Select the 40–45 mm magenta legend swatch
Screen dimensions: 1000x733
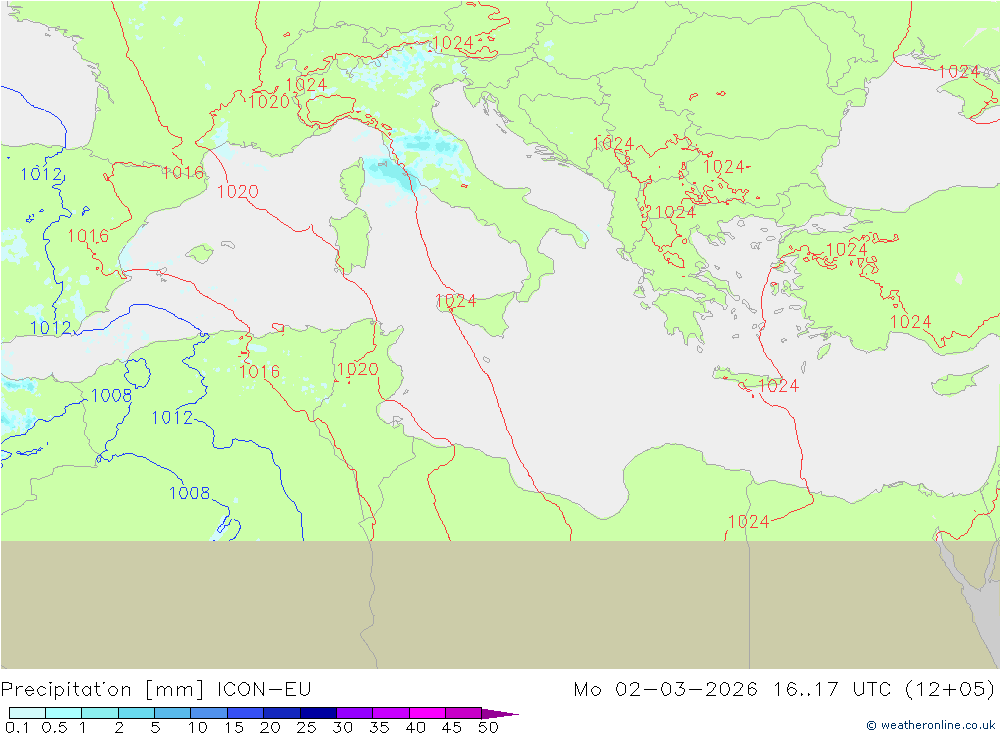tap(427, 713)
